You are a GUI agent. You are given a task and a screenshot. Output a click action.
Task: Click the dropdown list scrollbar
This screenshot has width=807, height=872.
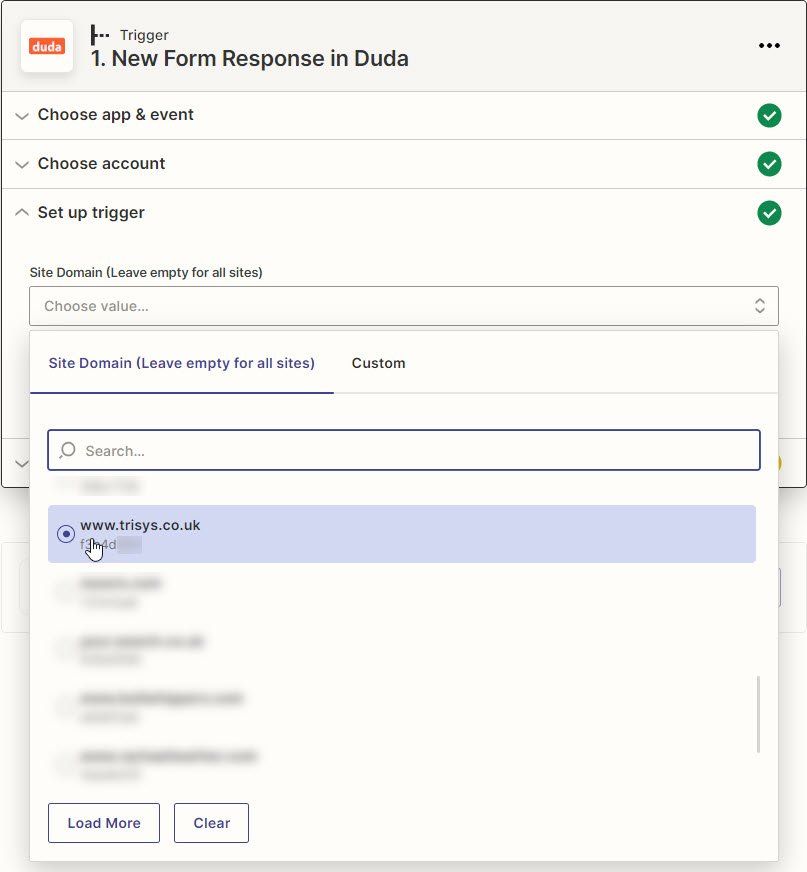758,714
